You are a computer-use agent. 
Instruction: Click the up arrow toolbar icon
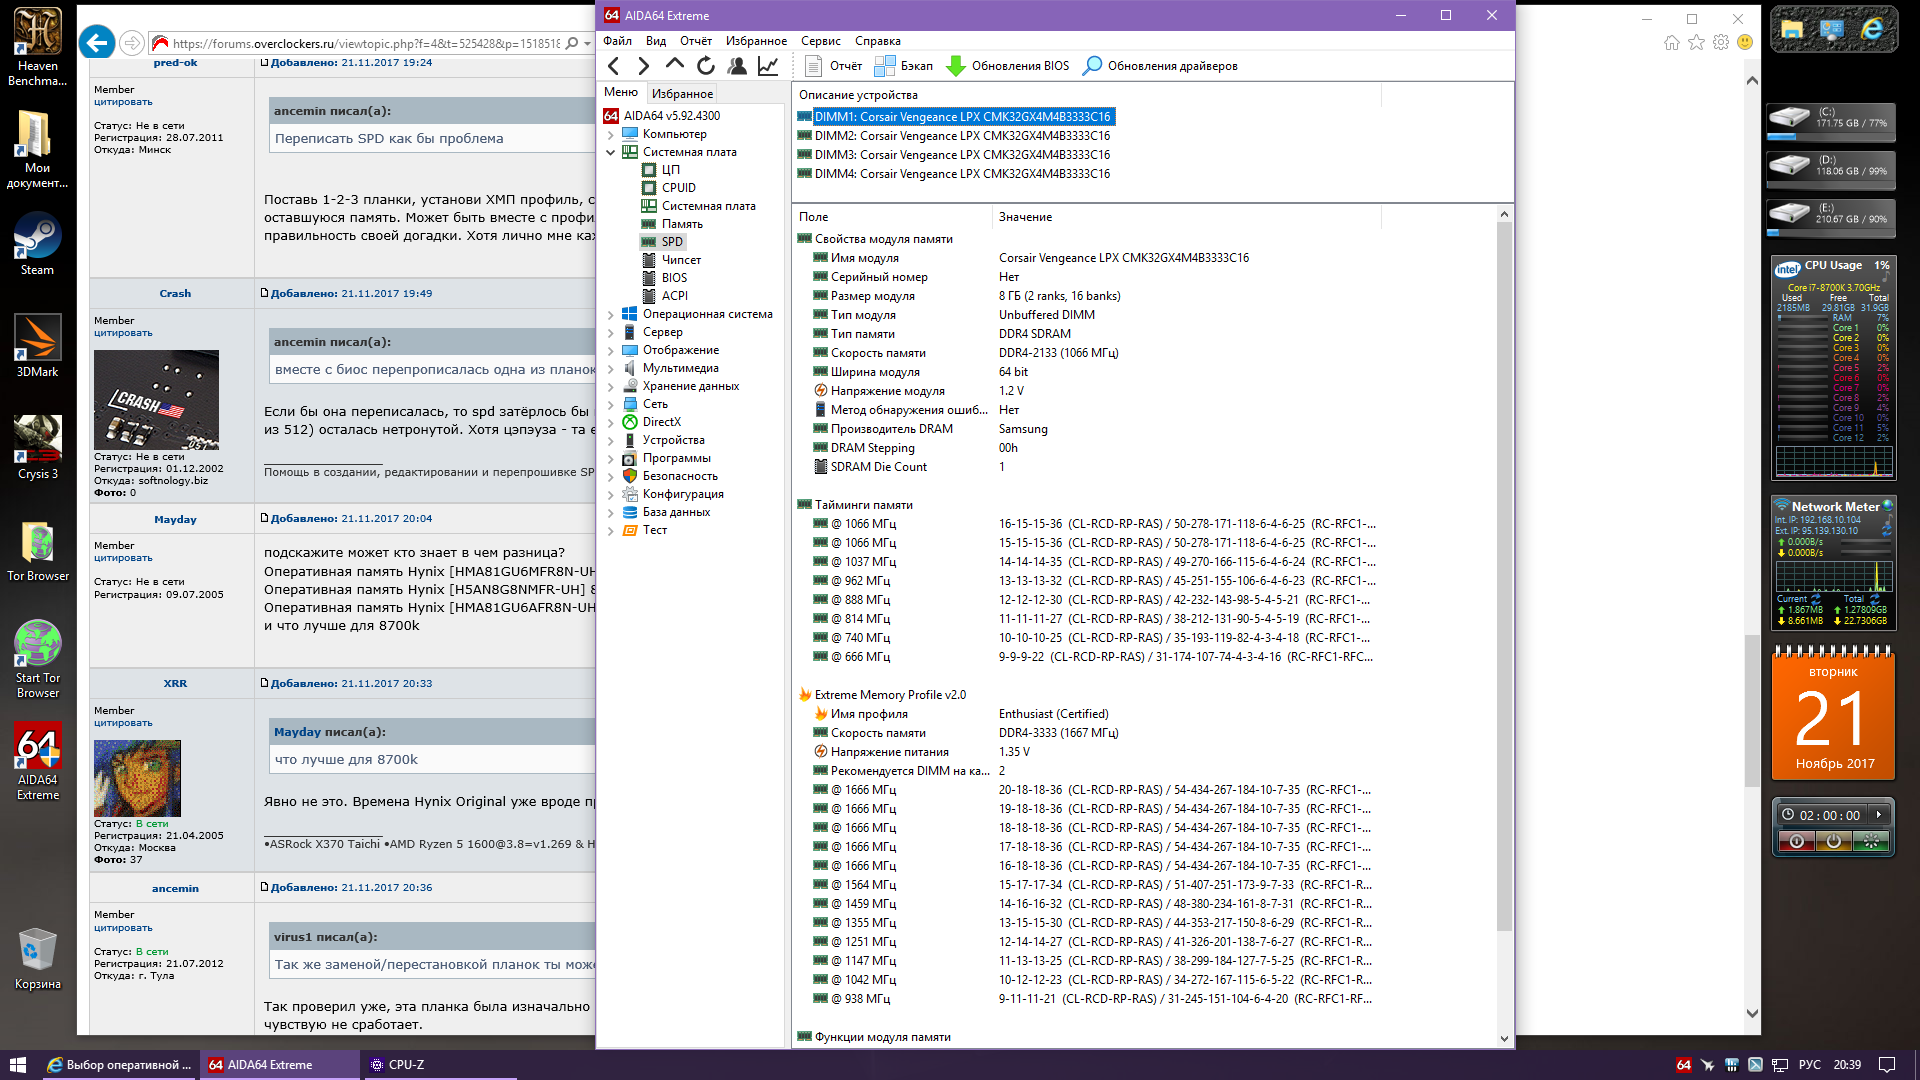(675, 65)
